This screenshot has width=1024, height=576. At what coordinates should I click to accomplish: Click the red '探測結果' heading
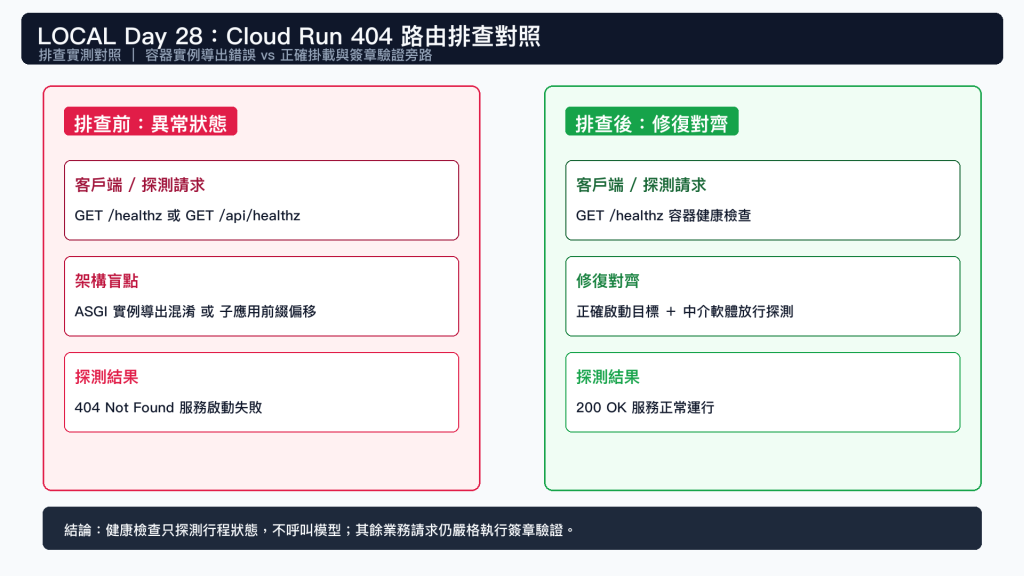point(106,377)
